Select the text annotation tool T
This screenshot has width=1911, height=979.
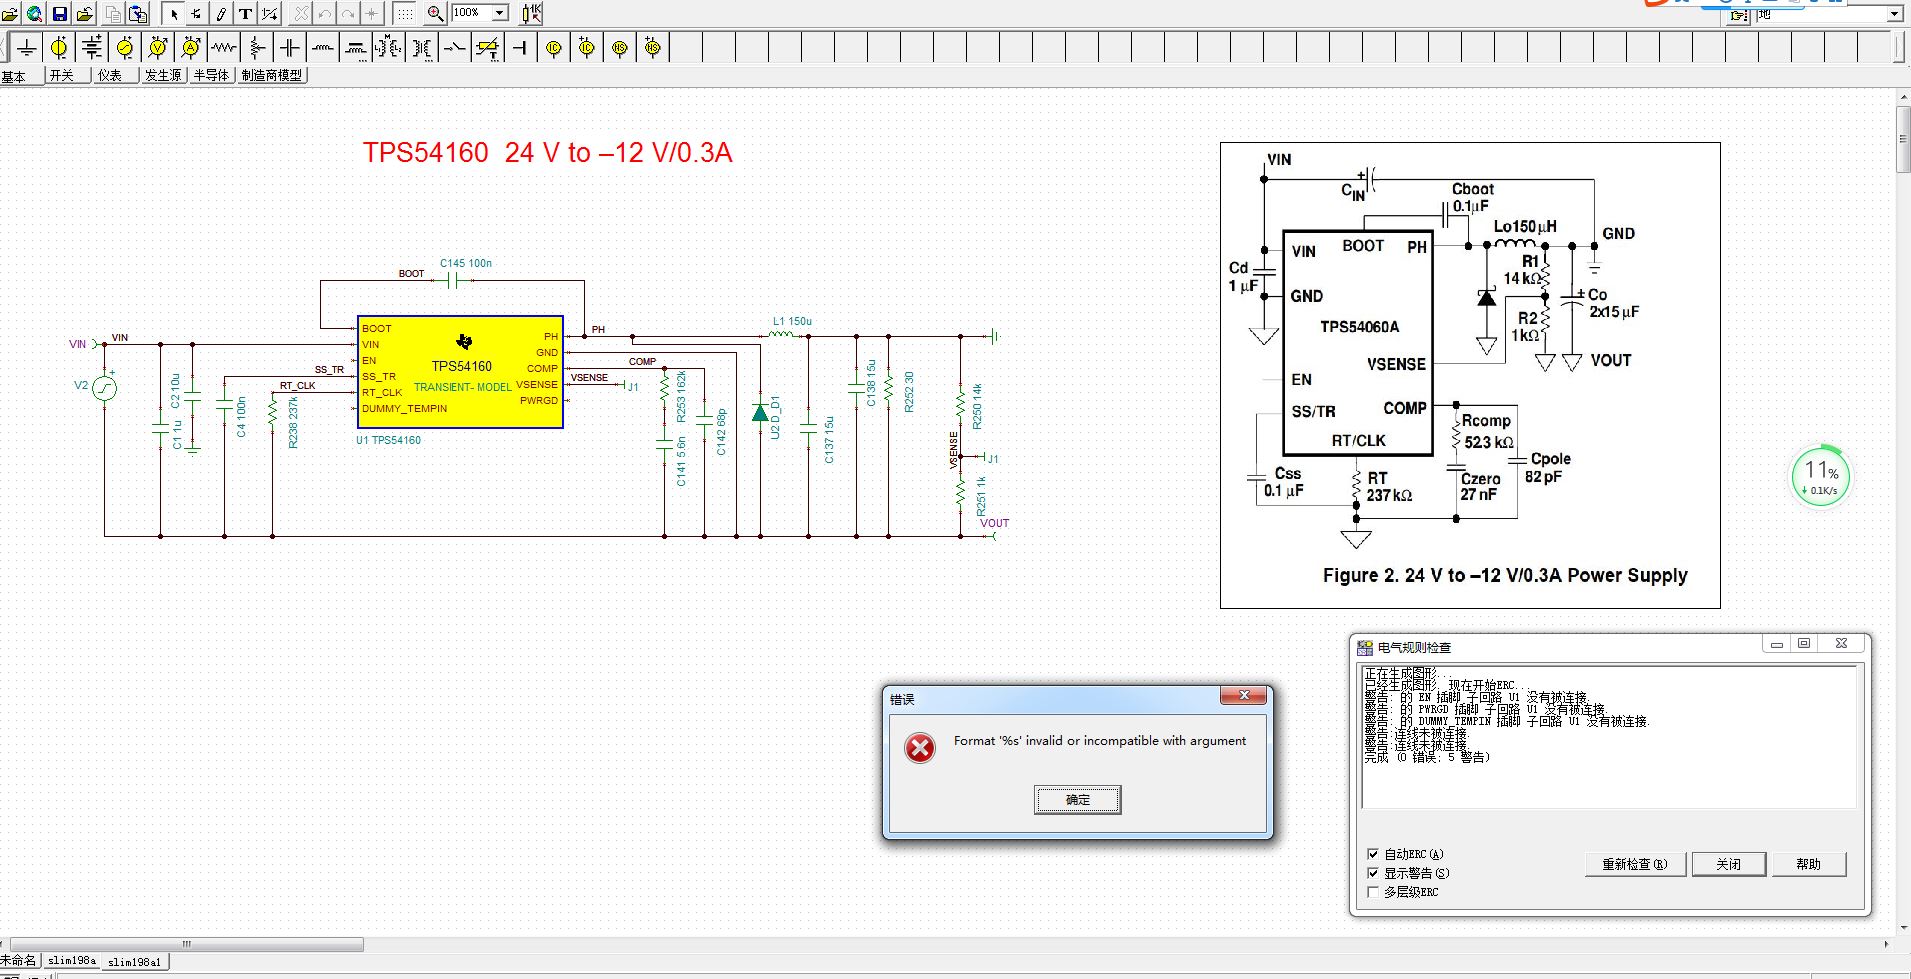[x=245, y=13]
